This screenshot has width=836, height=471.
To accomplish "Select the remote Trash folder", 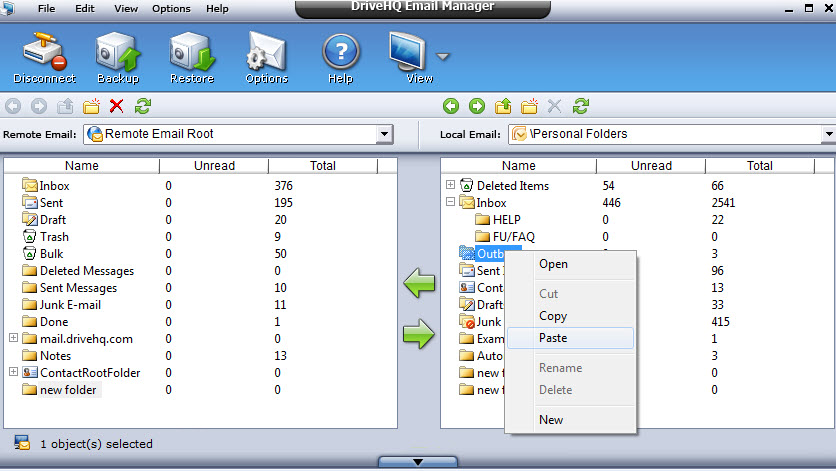I will coord(46,237).
